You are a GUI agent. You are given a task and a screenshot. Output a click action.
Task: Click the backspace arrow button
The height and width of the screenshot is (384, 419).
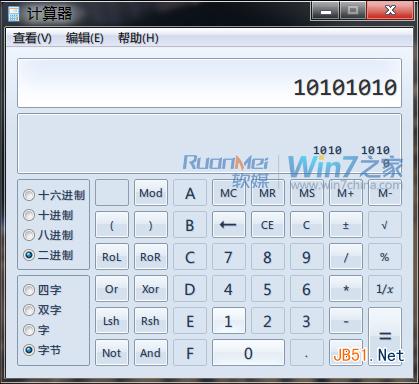coord(229,225)
